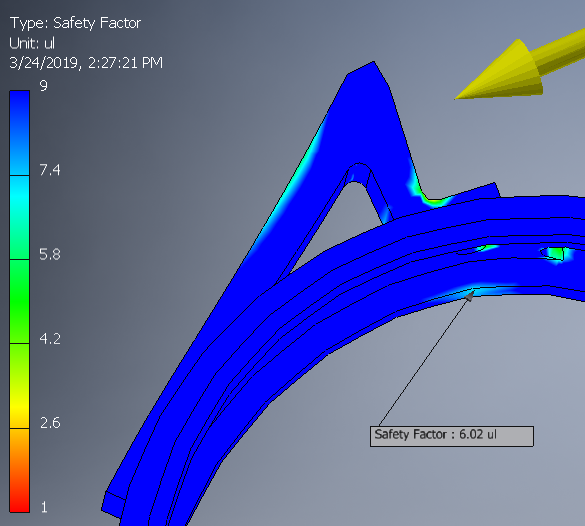
Task: Click the 7.4 legend value label
Action: pos(50,170)
